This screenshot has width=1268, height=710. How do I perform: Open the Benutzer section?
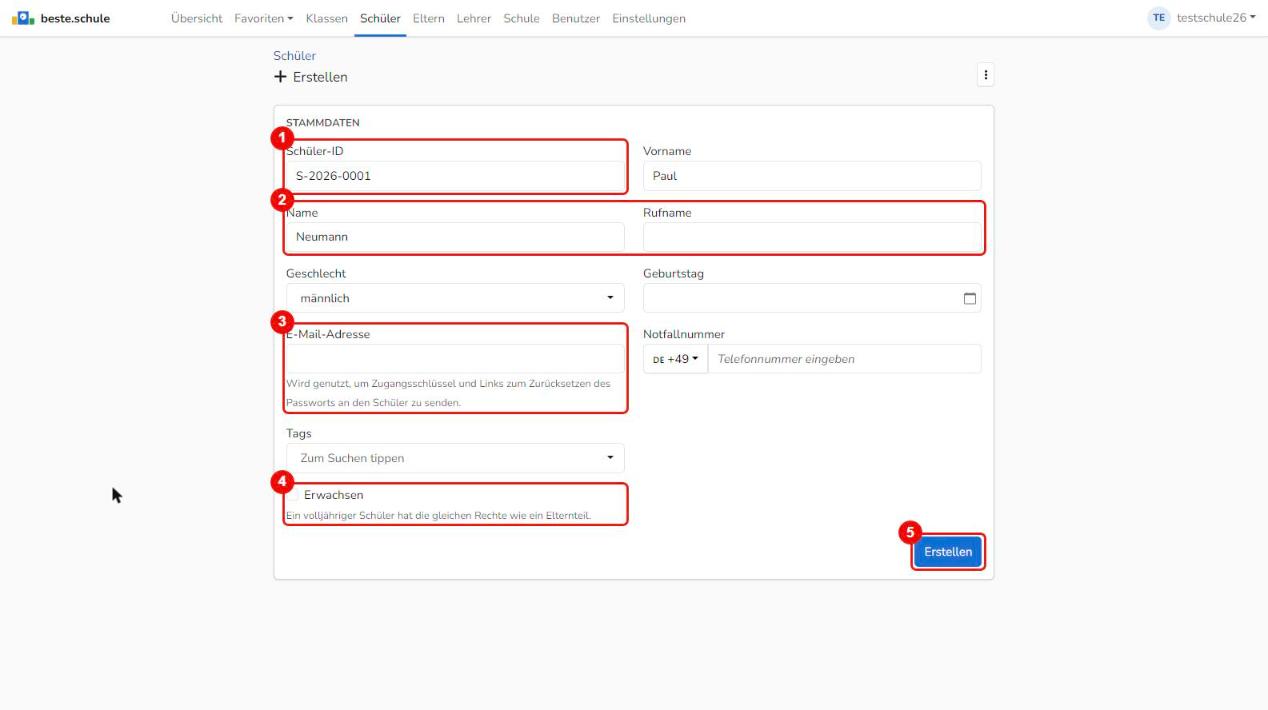[576, 18]
